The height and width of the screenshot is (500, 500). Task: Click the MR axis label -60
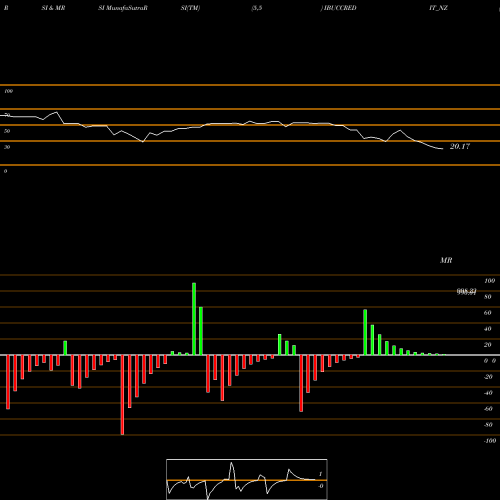[488, 409]
